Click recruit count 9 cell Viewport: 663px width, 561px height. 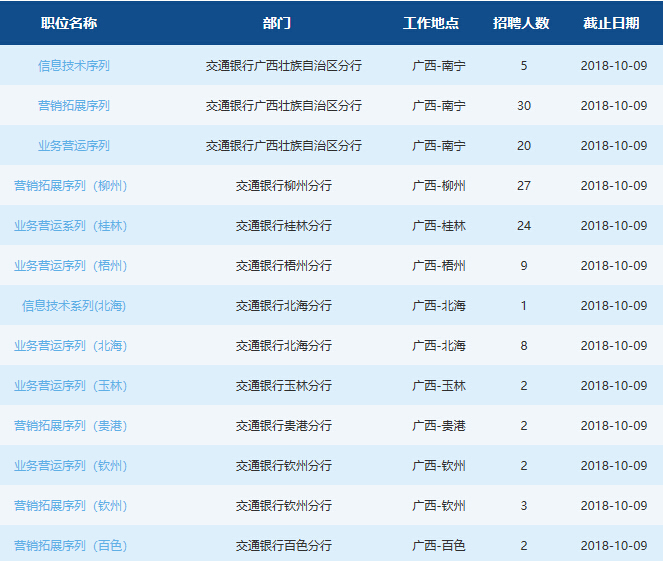pyautogui.click(x=524, y=265)
